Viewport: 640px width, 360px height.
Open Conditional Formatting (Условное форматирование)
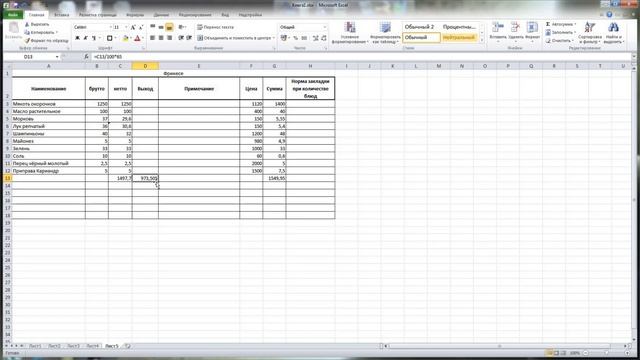pyautogui.click(x=350, y=33)
